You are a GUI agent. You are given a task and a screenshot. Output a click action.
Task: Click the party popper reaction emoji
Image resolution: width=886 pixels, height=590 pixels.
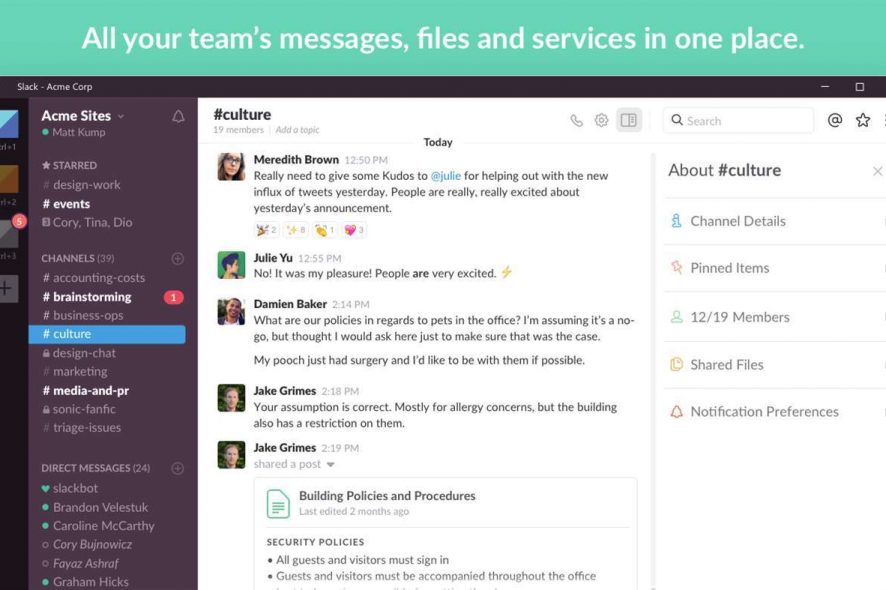tap(267, 230)
